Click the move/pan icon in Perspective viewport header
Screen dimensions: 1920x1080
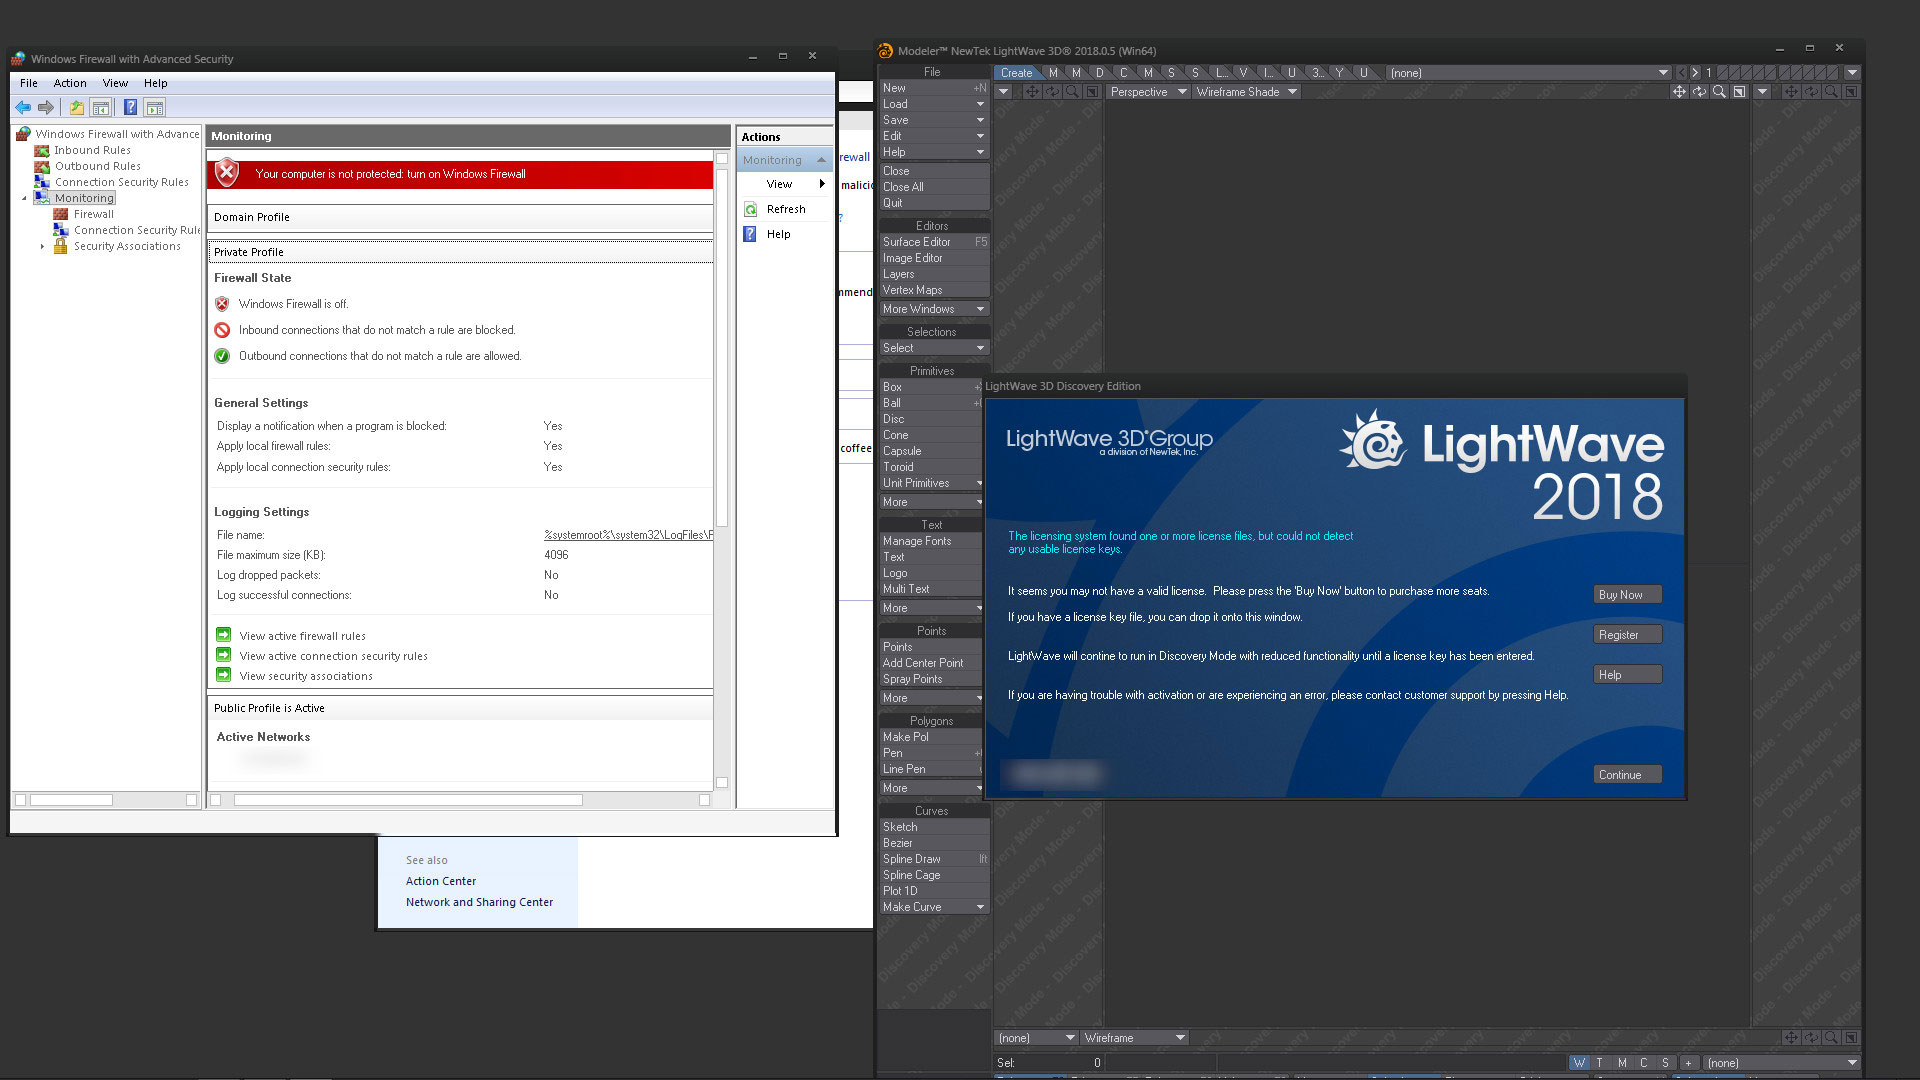(x=1679, y=92)
